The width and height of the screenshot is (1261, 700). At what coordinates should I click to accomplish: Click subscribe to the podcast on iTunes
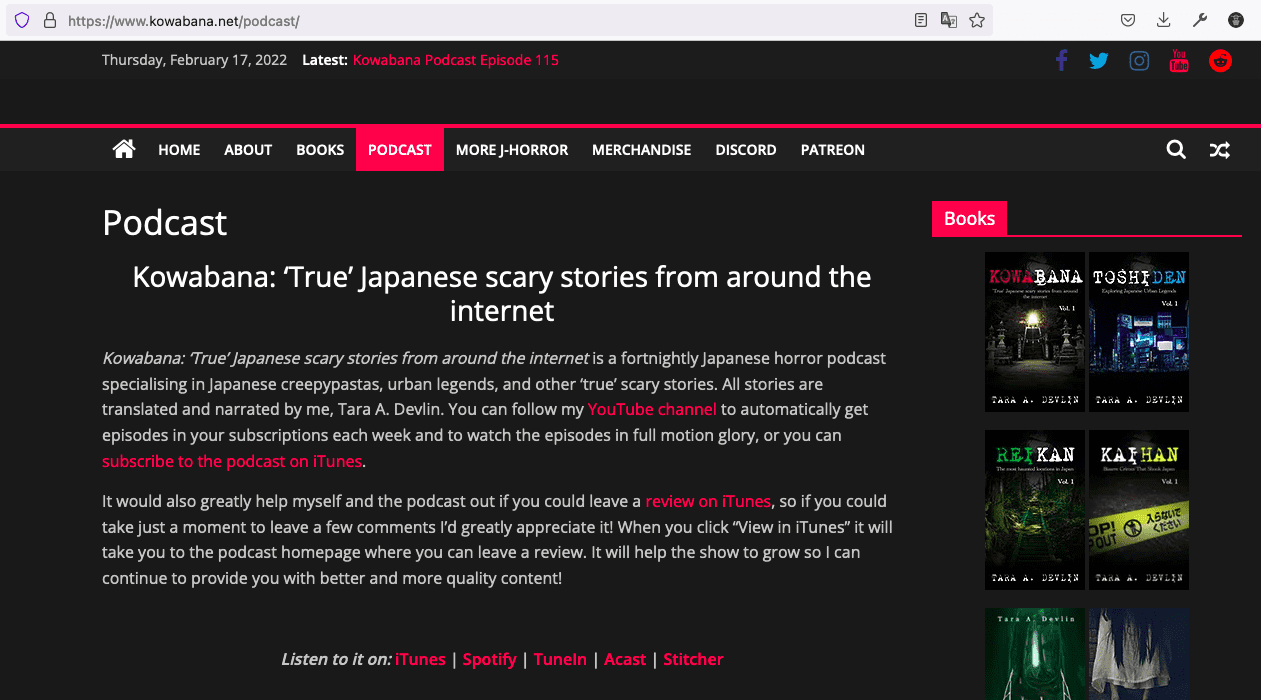coord(232,461)
